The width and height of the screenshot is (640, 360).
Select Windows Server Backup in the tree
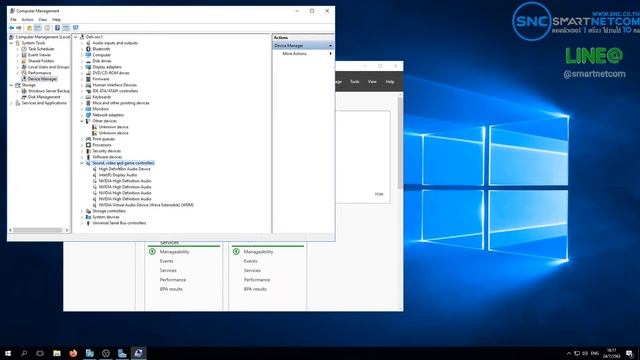tap(49, 91)
